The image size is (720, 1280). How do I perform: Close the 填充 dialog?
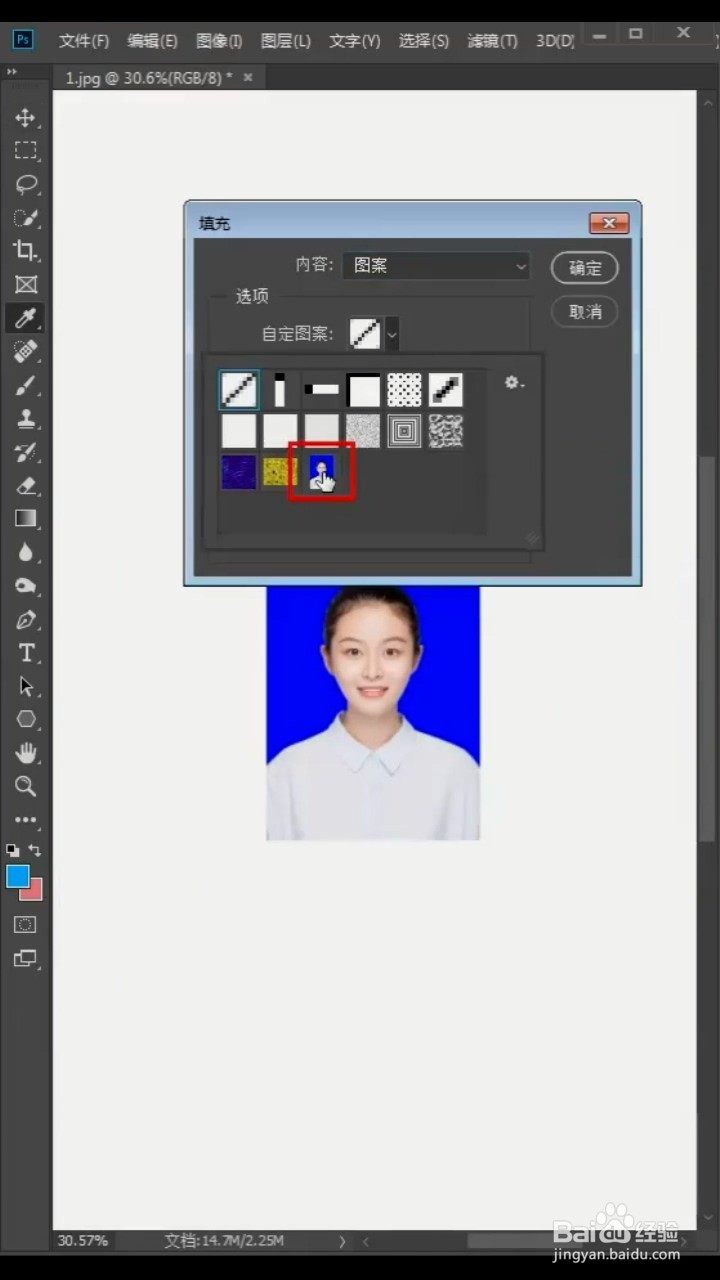pyautogui.click(x=609, y=223)
